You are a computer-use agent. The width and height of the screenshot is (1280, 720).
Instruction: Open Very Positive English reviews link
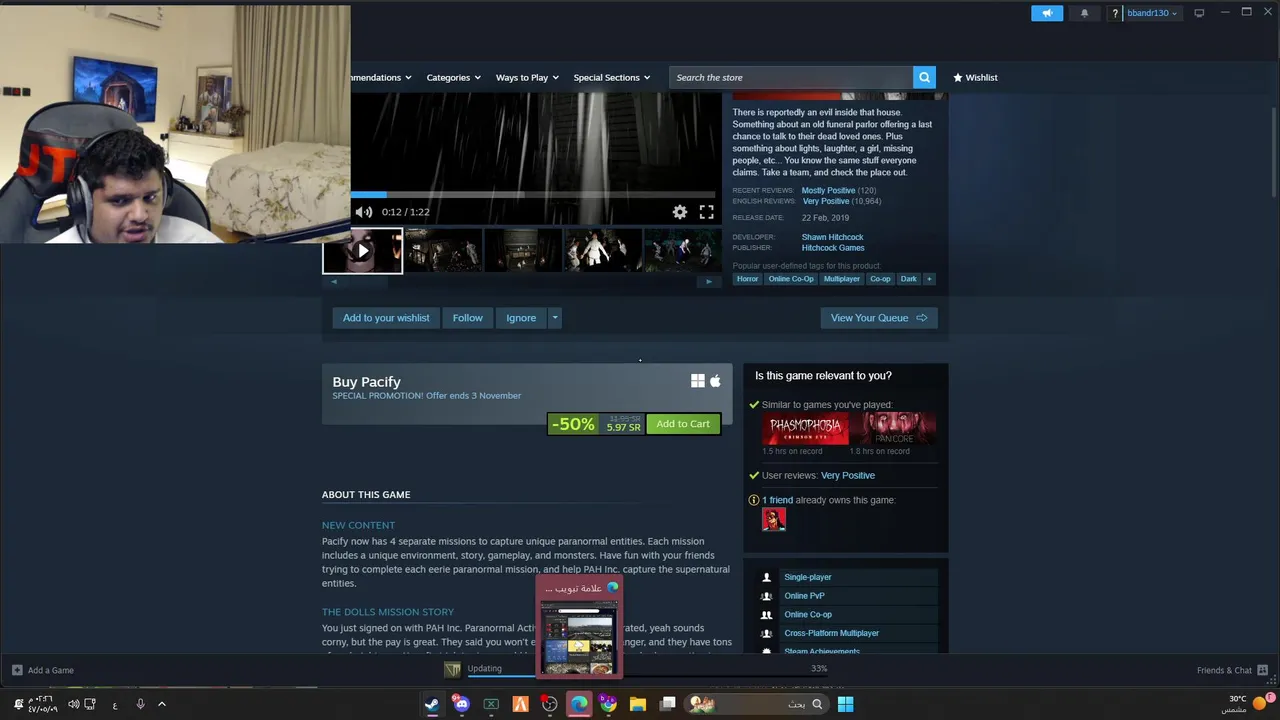click(x=826, y=201)
